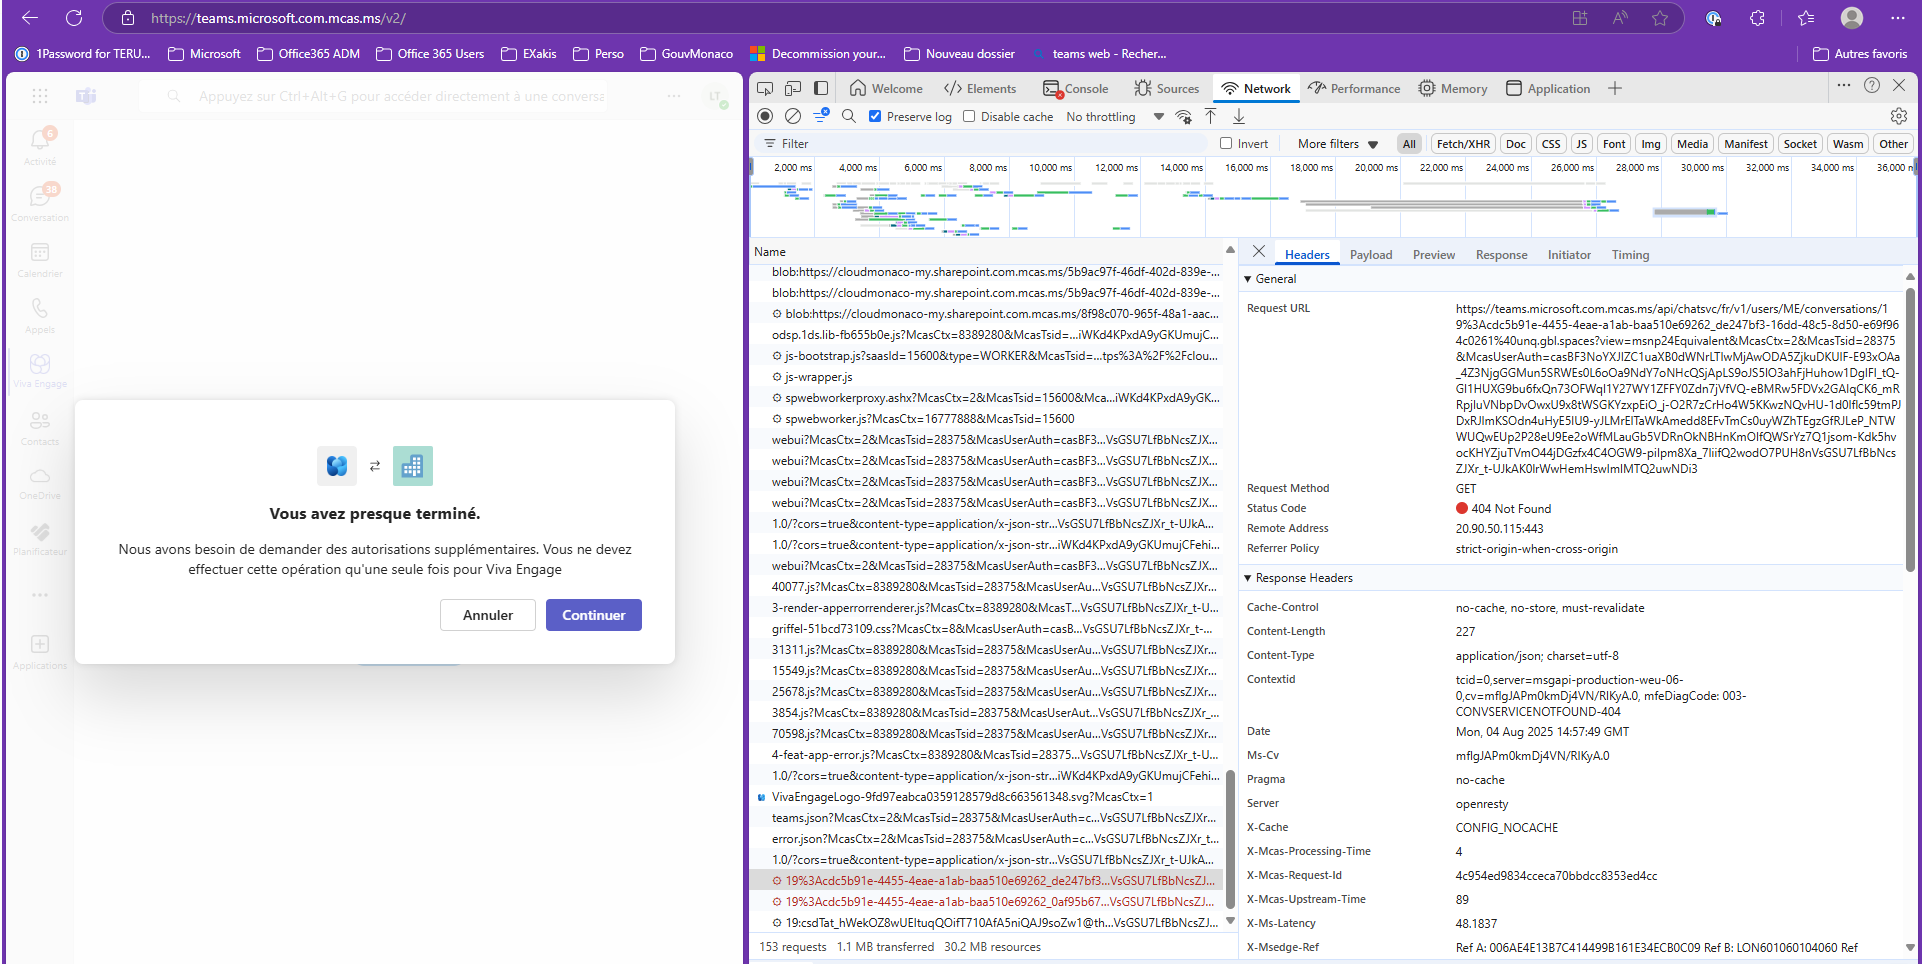The width and height of the screenshot is (1922, 964).
Task: Open the network search magnifier
Action: [x=849, y=116]
